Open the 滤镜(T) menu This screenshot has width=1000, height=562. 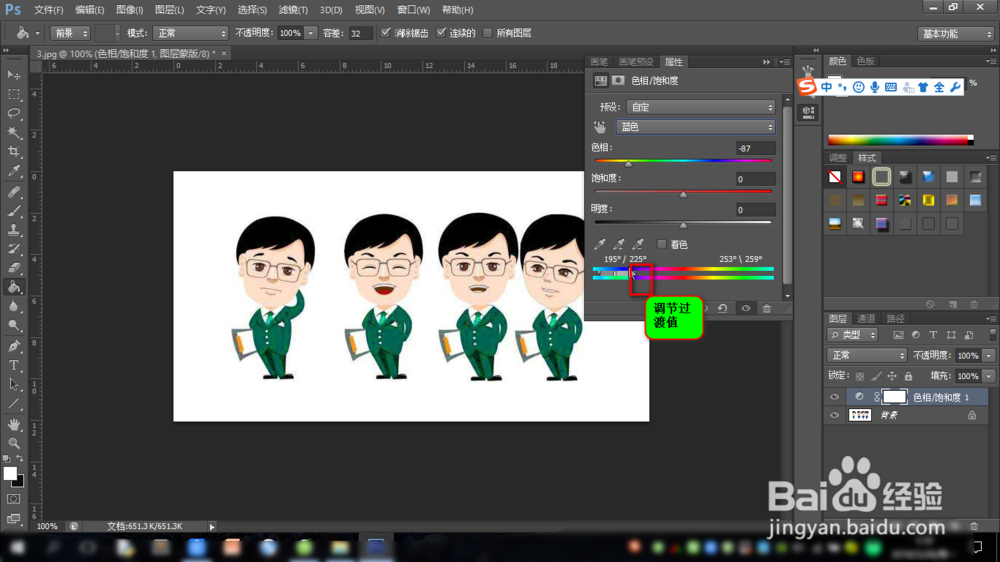293,10
